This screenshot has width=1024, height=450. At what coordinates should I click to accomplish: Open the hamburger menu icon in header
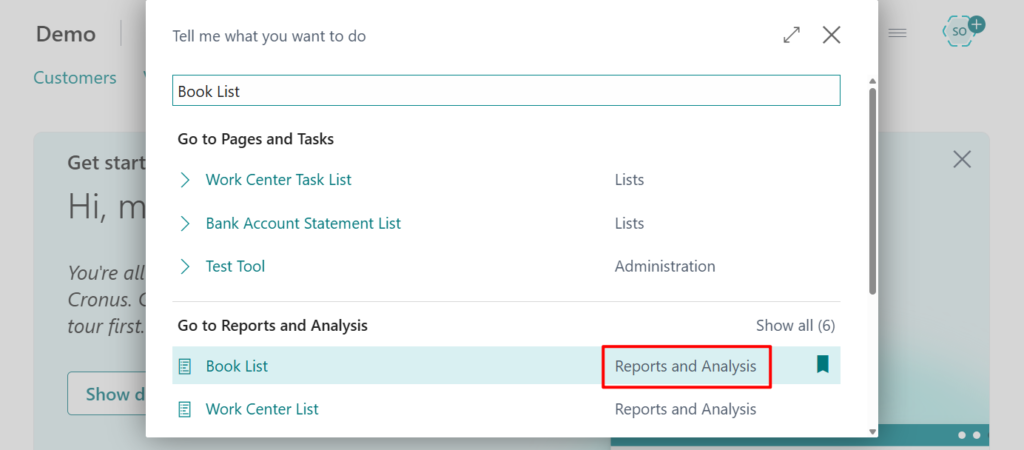[897, 33]
